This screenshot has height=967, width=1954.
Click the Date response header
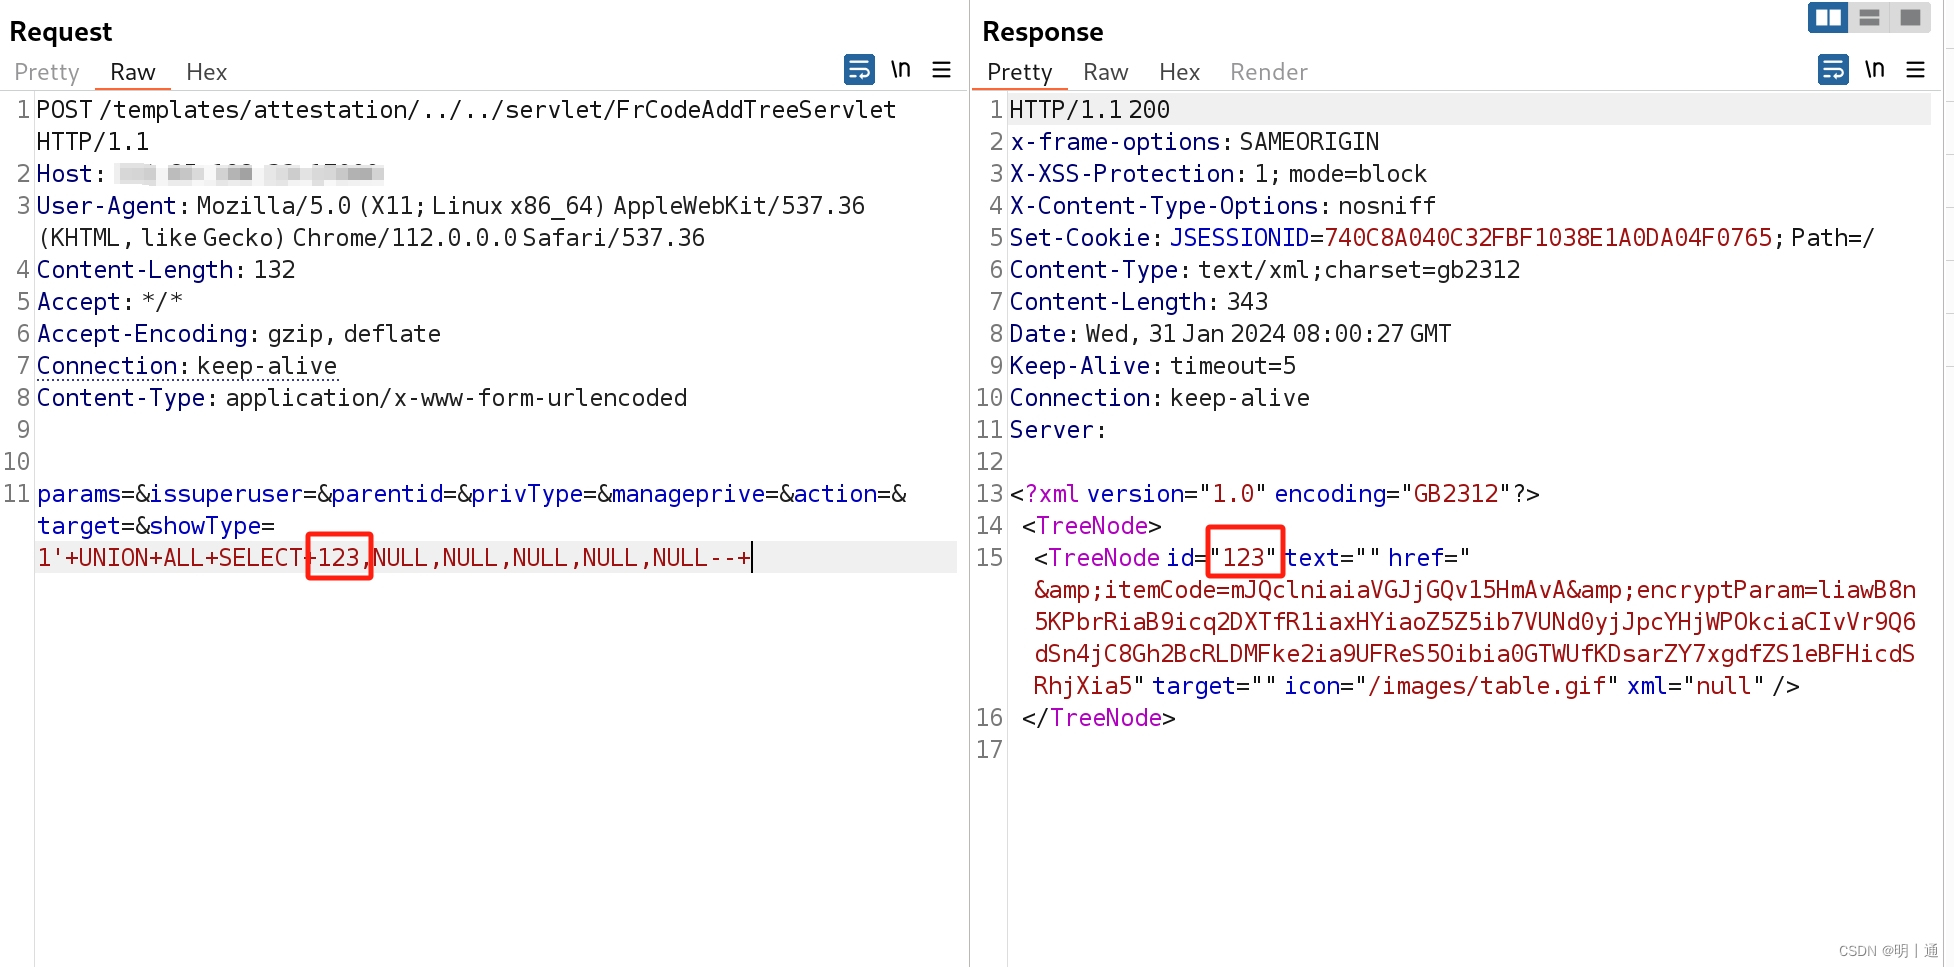tap(1231, 334)
